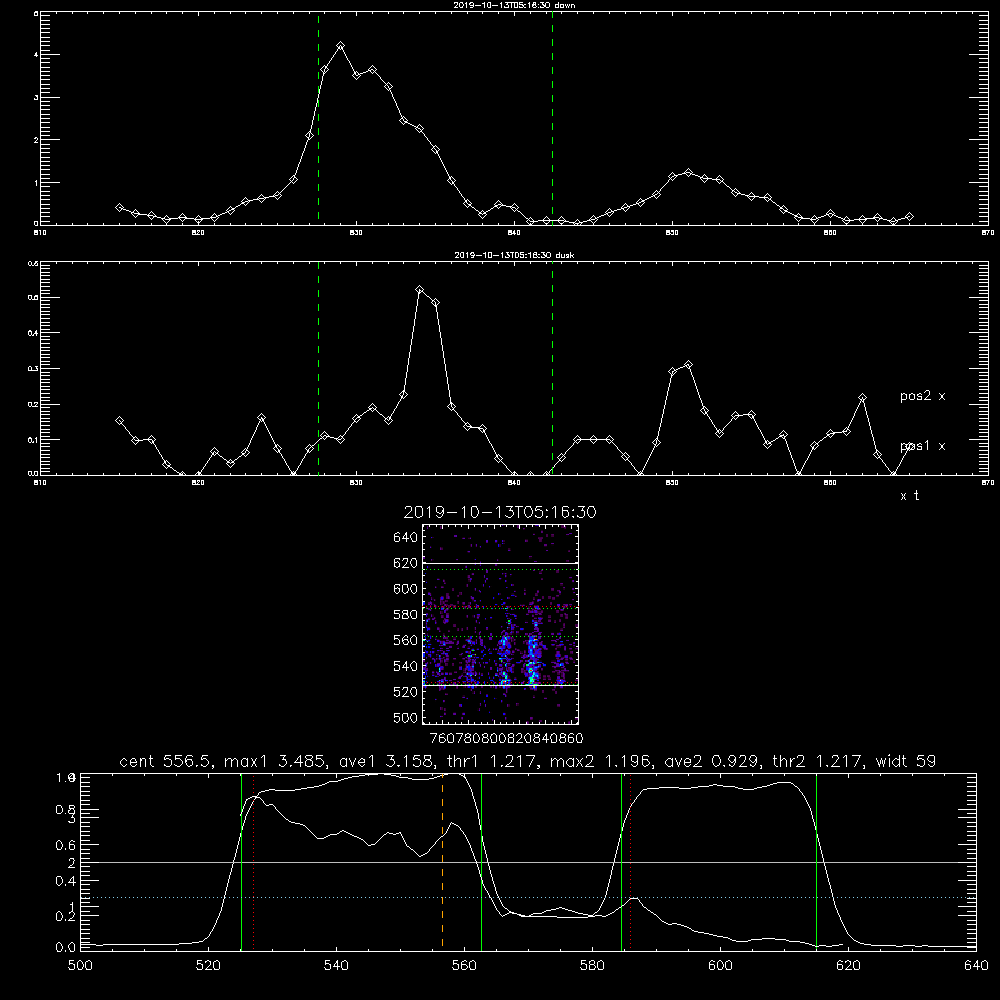Select the tallest peak point in dusk plot

[x=420, y=290]
